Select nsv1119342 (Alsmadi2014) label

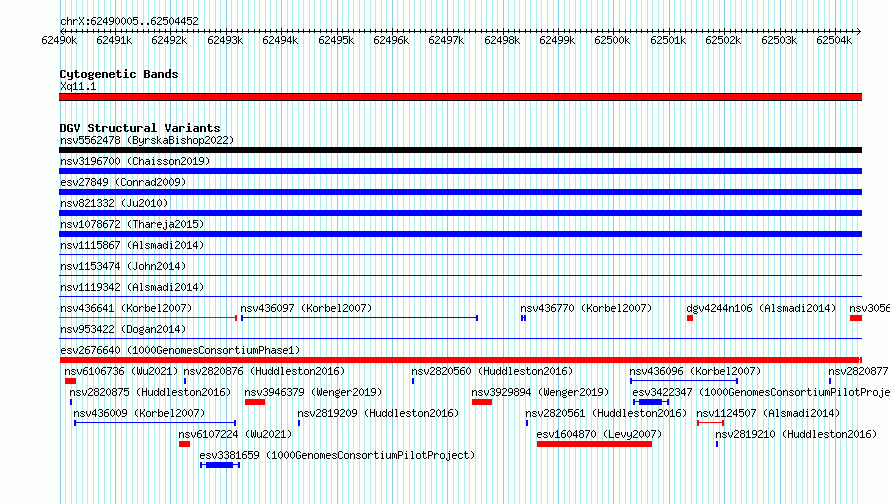click(132, 287)
